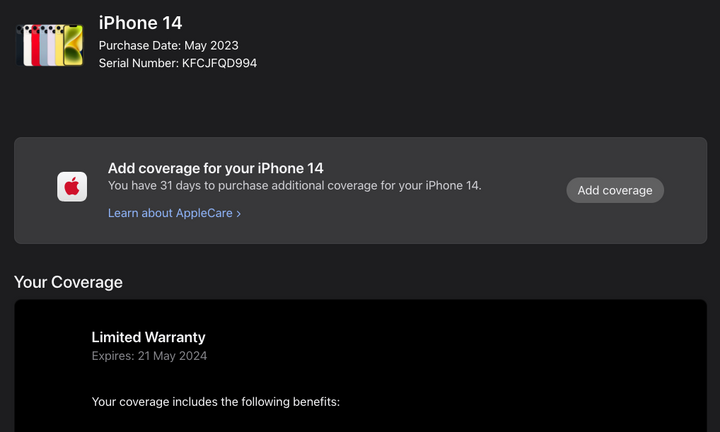Click the red Apple logo icon
Viewport: 720px width, 432px height.
point(72,187)
